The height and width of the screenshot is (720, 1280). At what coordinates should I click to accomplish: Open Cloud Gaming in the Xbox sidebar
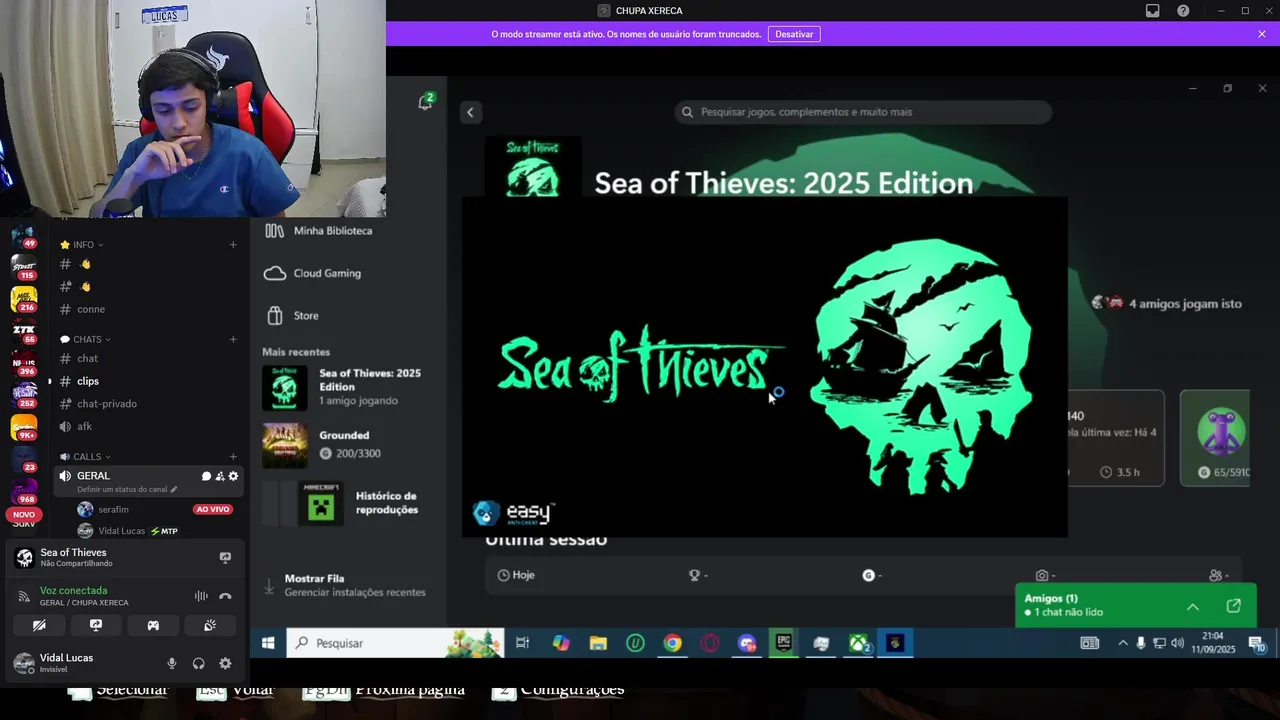click(x=313, y=273)
